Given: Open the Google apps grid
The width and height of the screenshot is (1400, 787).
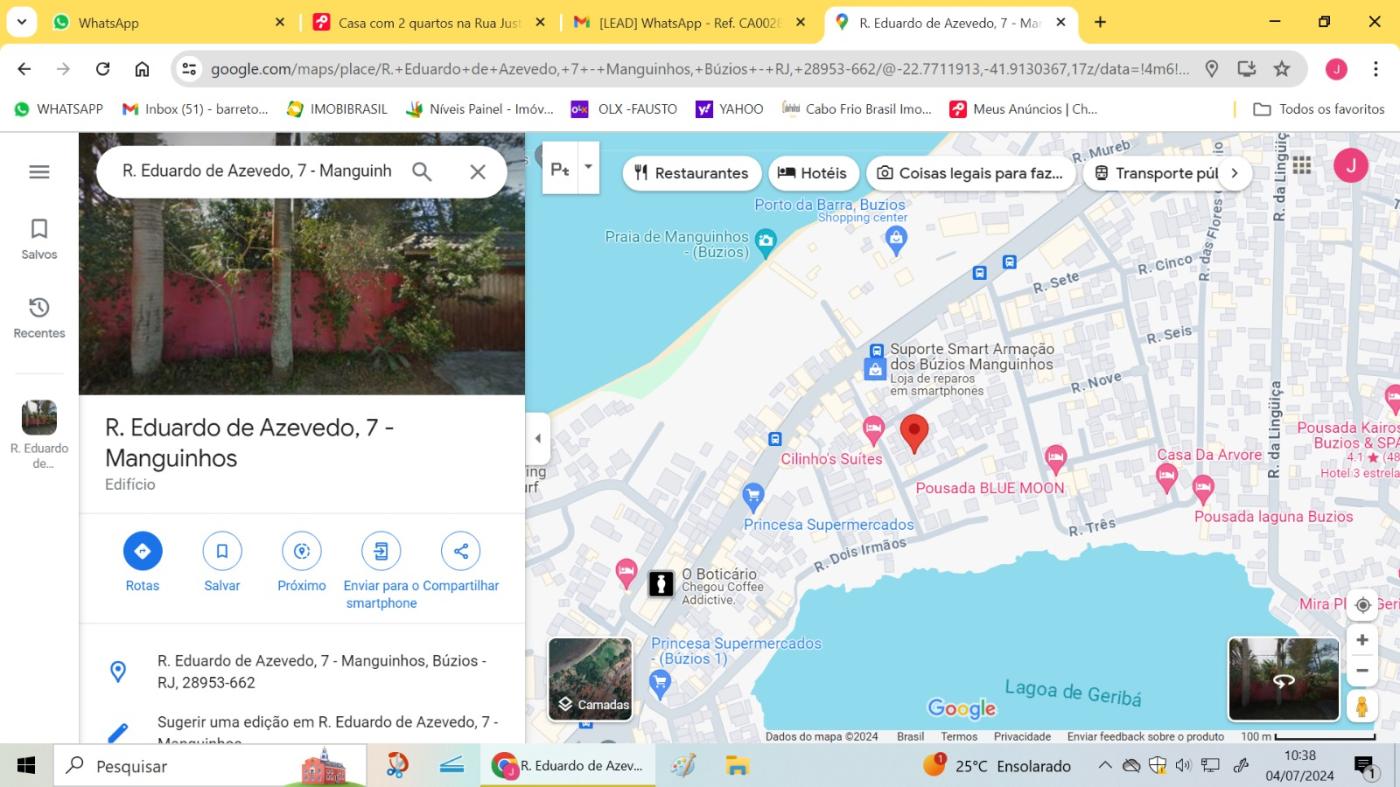Looking at the screenshot, I should [x=1301, y=165].
